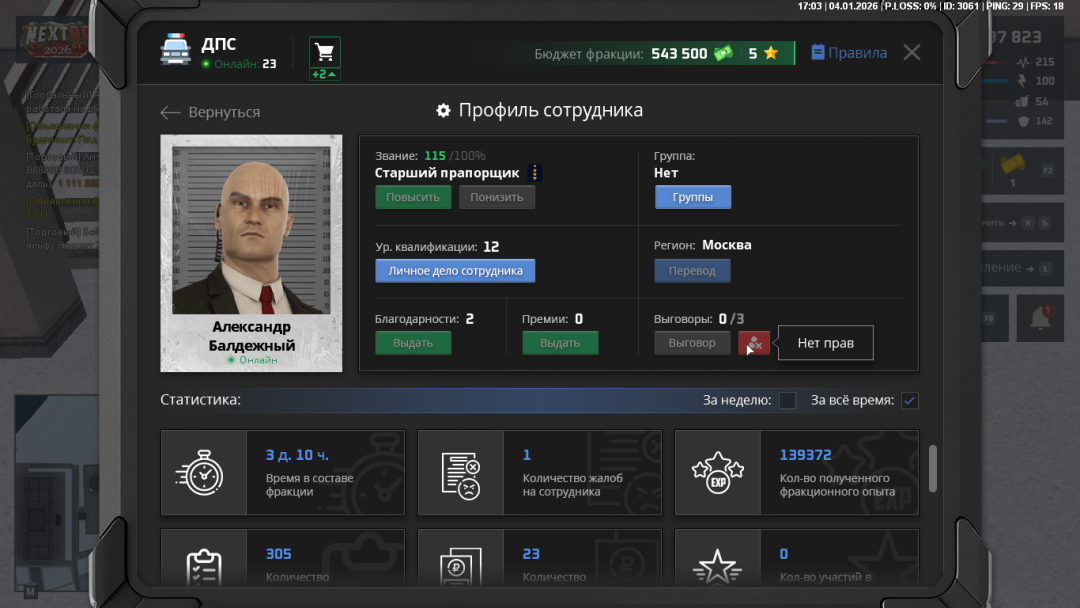The width and height of the screenshot is (1080, 608).
Task: Click the clipboard icon in statistics
Action: coord(204,565)
